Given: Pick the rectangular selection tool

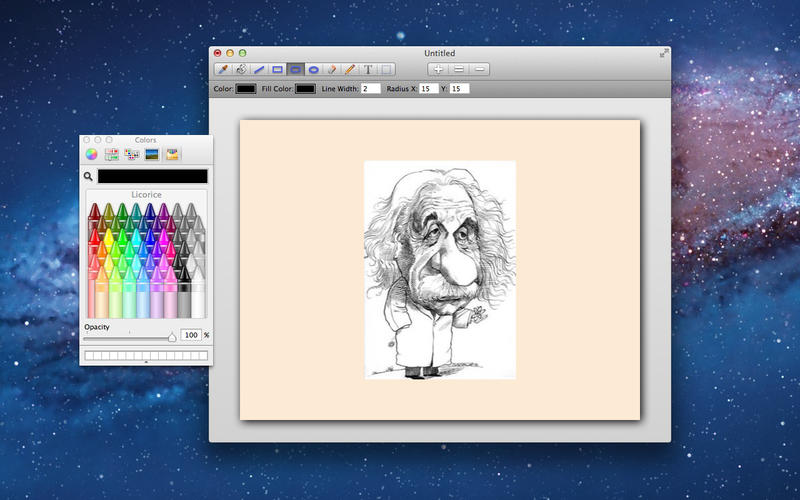Looking at the screenshot, I should [386, 69].
